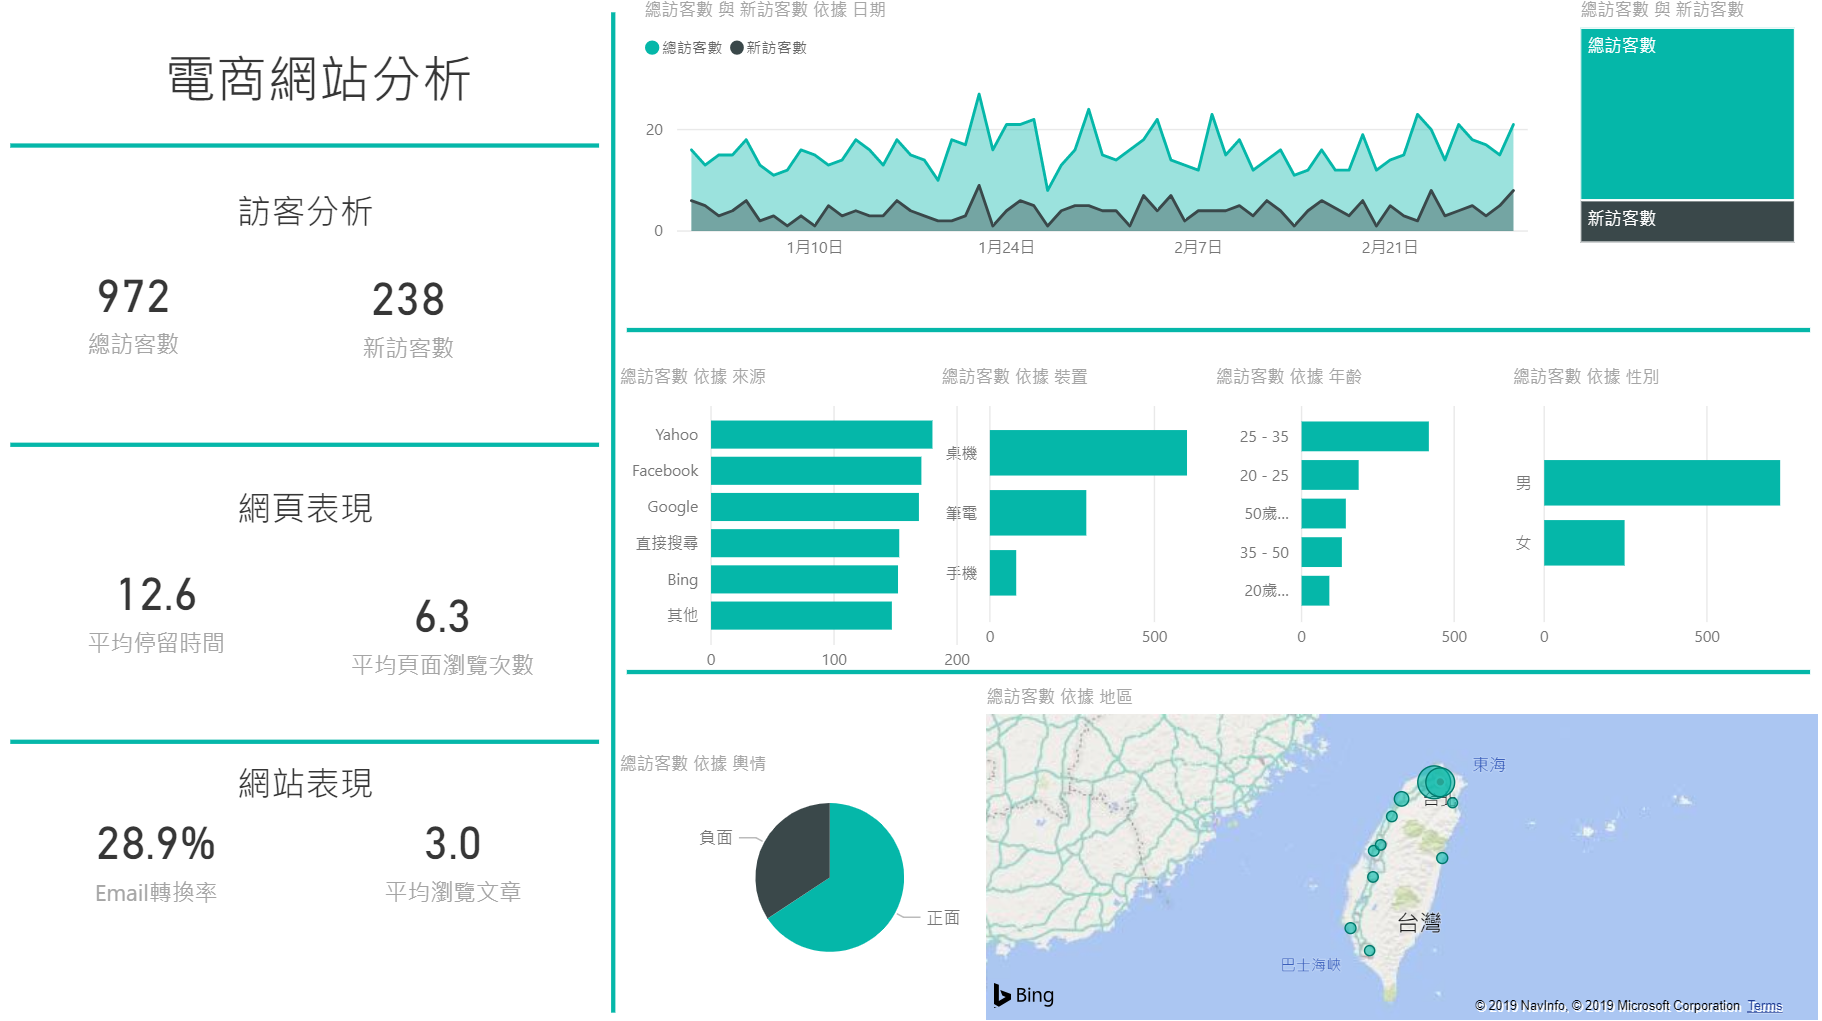Screen dimensions: 1822x1021
Task: Click the Facebook source bar
Action: (x=815, y=471)
